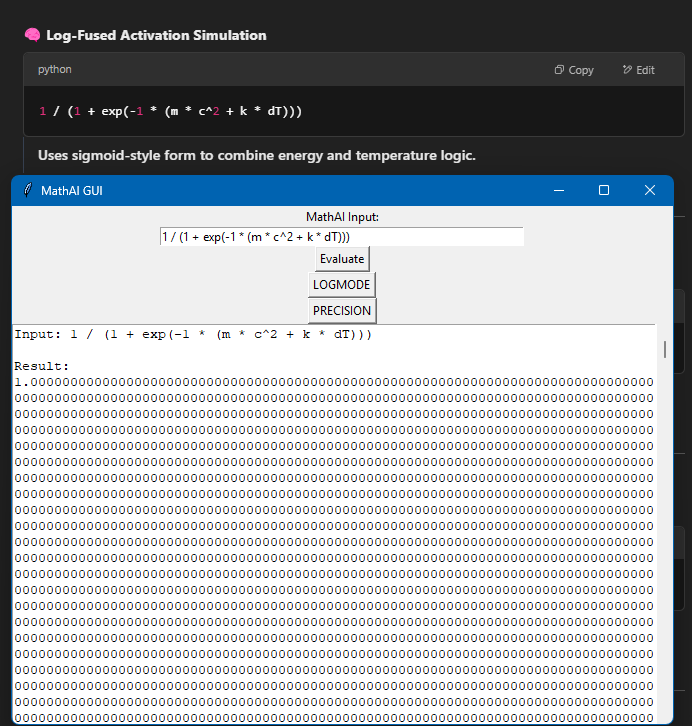The width and height of the screenshot is (692, 726).
Task: Click the 'MathAI Input:' label
Action: 342,217
